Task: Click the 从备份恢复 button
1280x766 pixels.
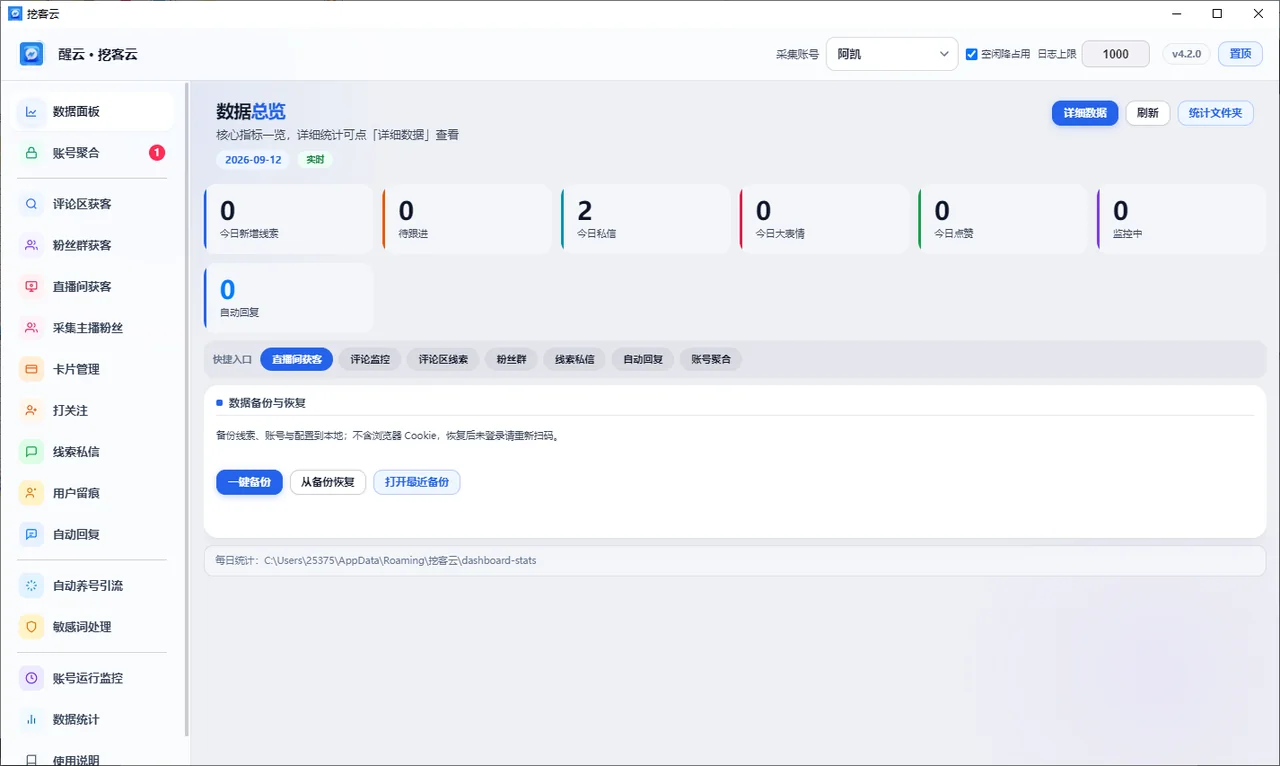Action: [328, 482]
